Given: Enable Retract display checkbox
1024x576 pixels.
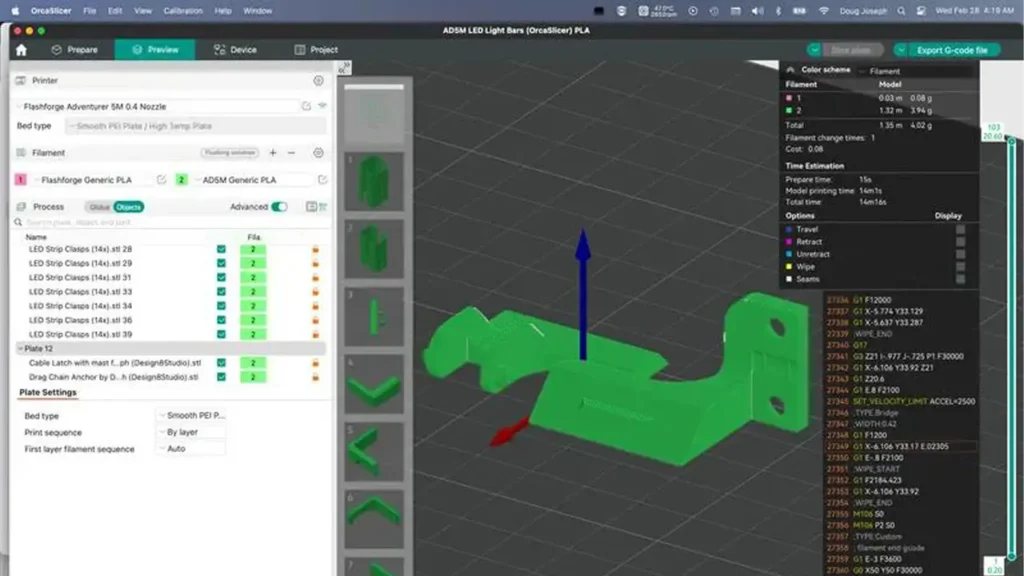Looking at the screenshot, I should (x=960, y=242).
